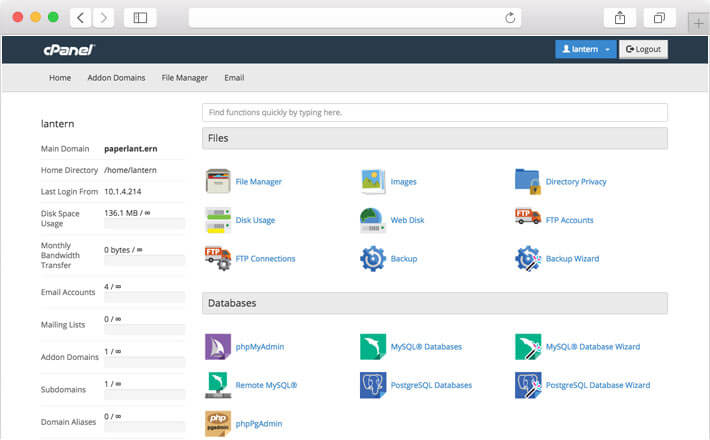Screen dimensions: 710x440
Task: Open the Backup Wizard icon
Action: click(527, 258)
